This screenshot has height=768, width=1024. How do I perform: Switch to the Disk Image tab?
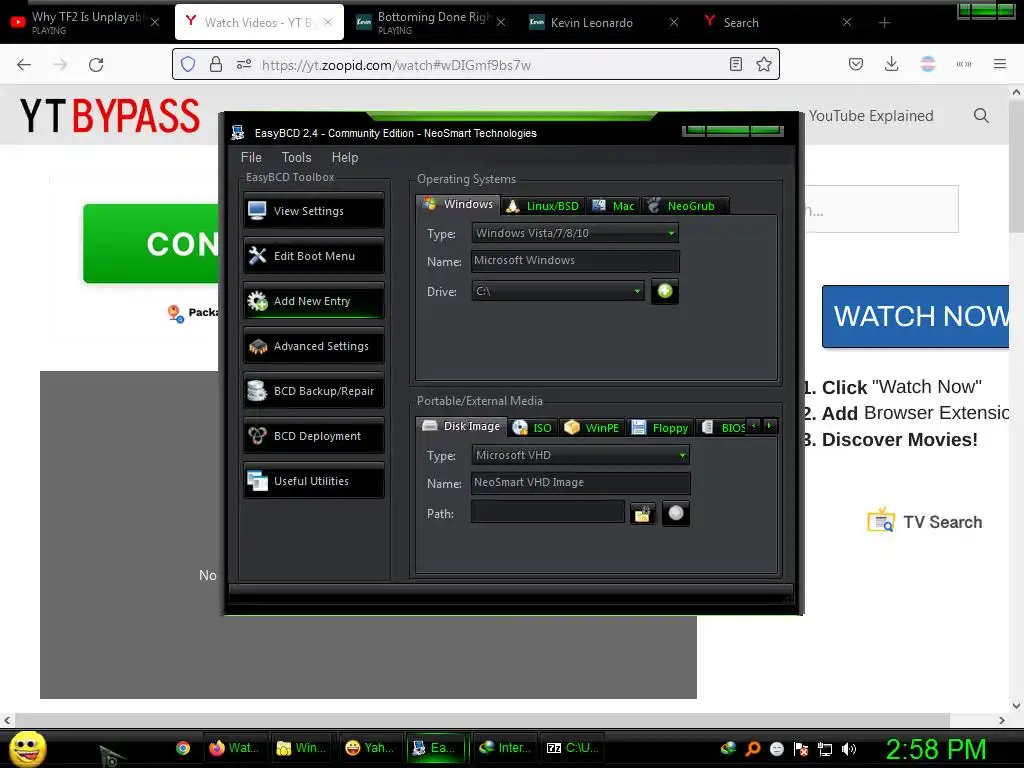[x=462, y=426]
